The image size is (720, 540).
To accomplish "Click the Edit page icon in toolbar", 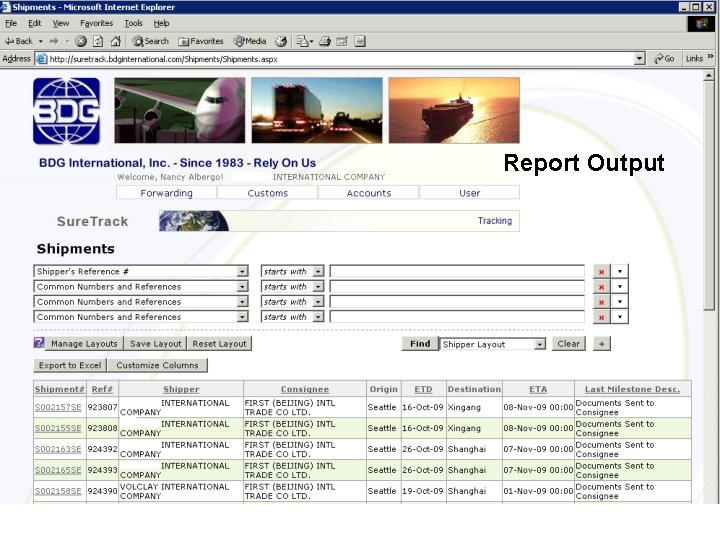I will tap(342, 41).
